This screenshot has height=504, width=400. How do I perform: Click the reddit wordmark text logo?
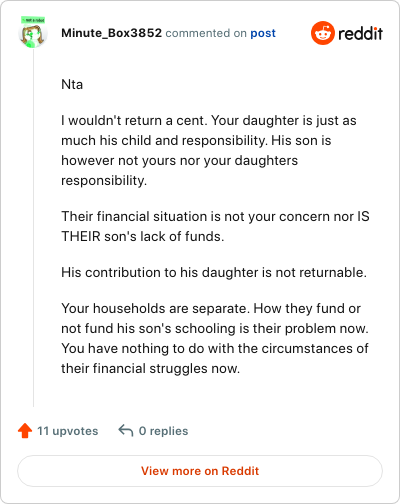pyautogui.click(x=360, y=33)
